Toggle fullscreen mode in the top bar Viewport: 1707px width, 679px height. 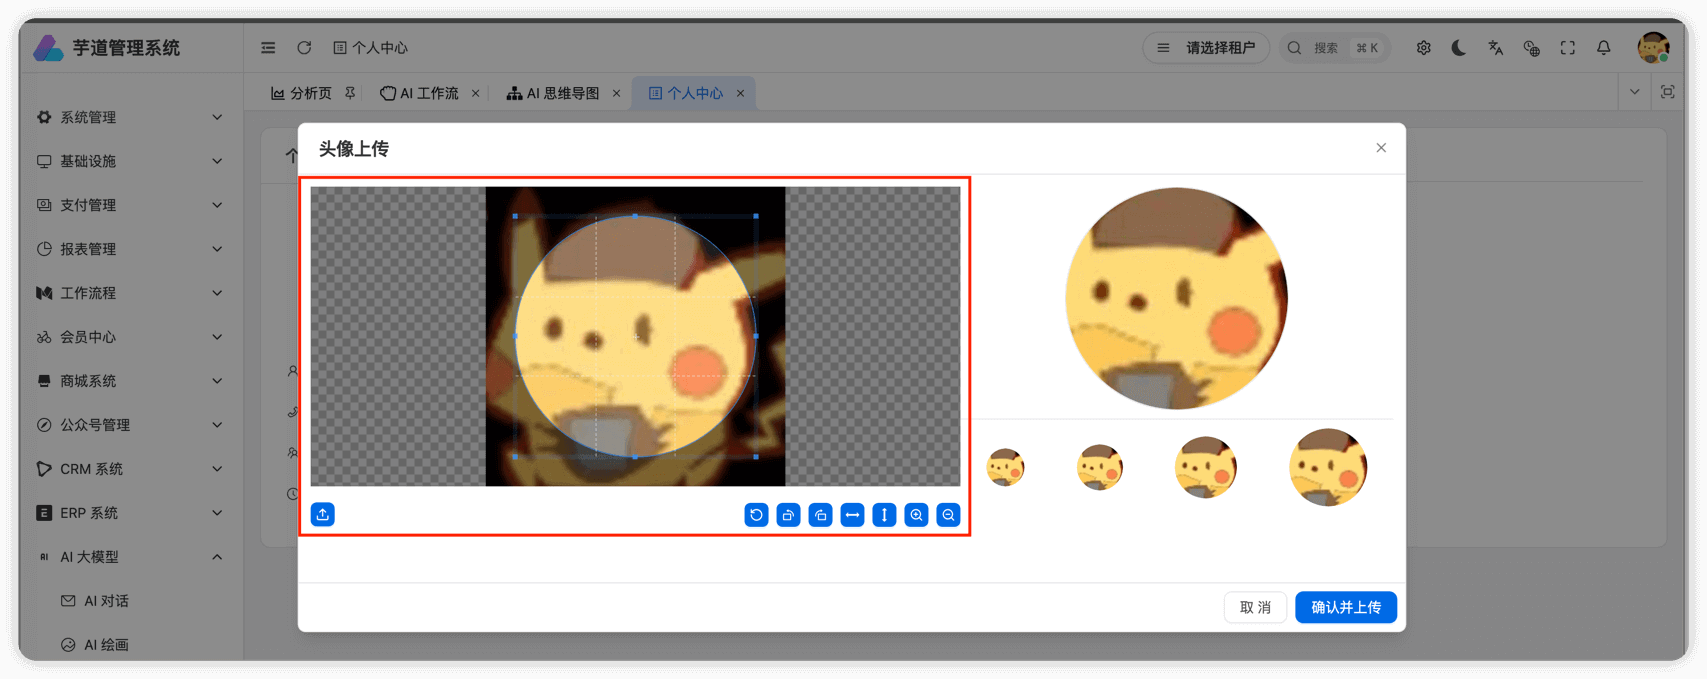1567,48
